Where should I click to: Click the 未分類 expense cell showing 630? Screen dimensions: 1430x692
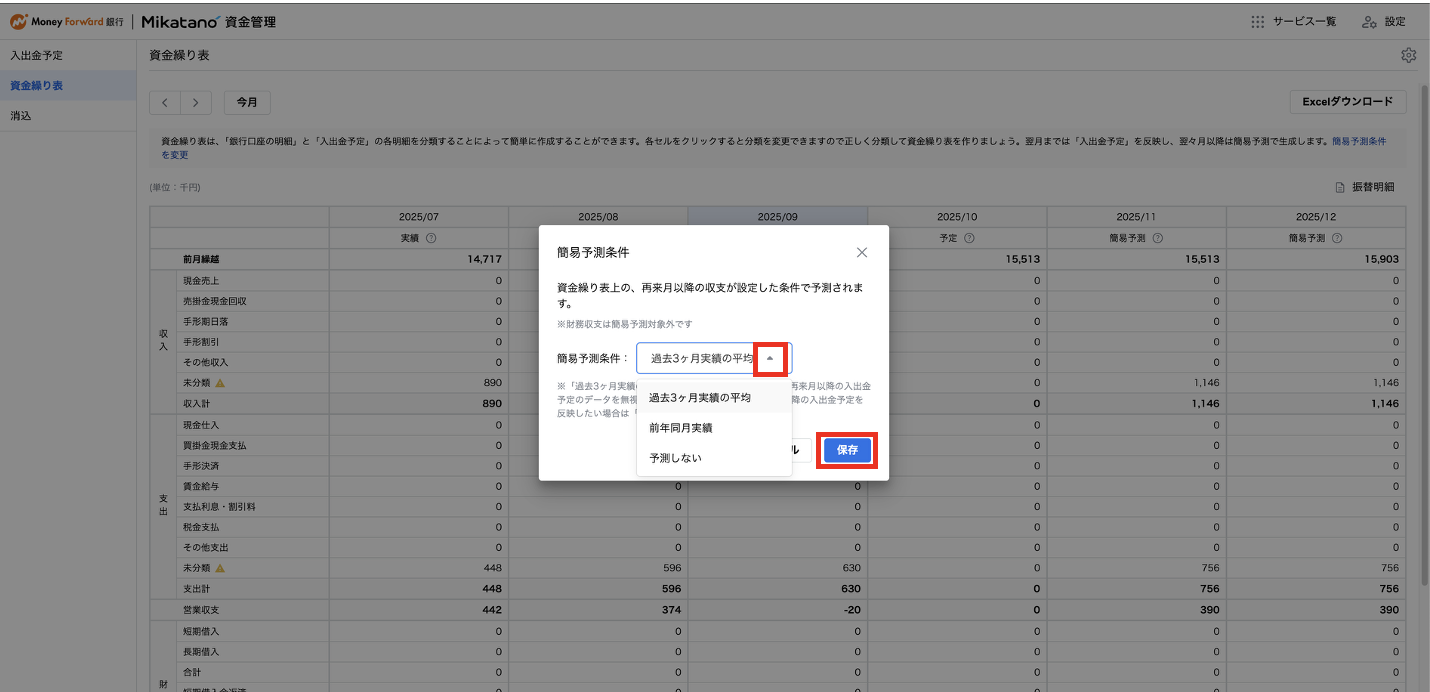[777, 568]
